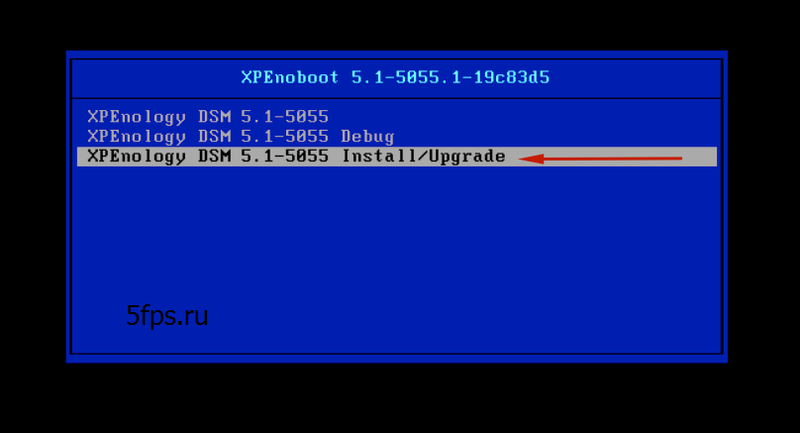Click the word XPEnoboot in header

(x=290, y=78)
